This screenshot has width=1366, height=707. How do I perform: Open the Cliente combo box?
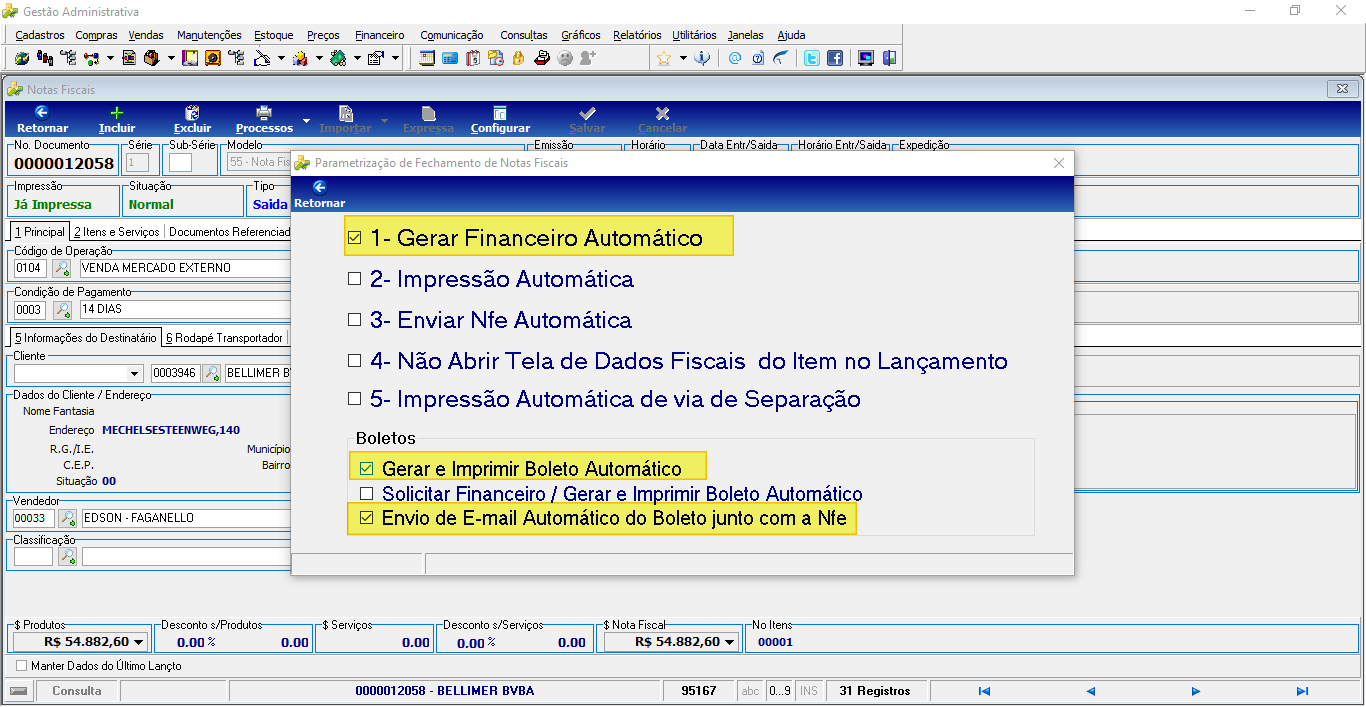point(78,374)
